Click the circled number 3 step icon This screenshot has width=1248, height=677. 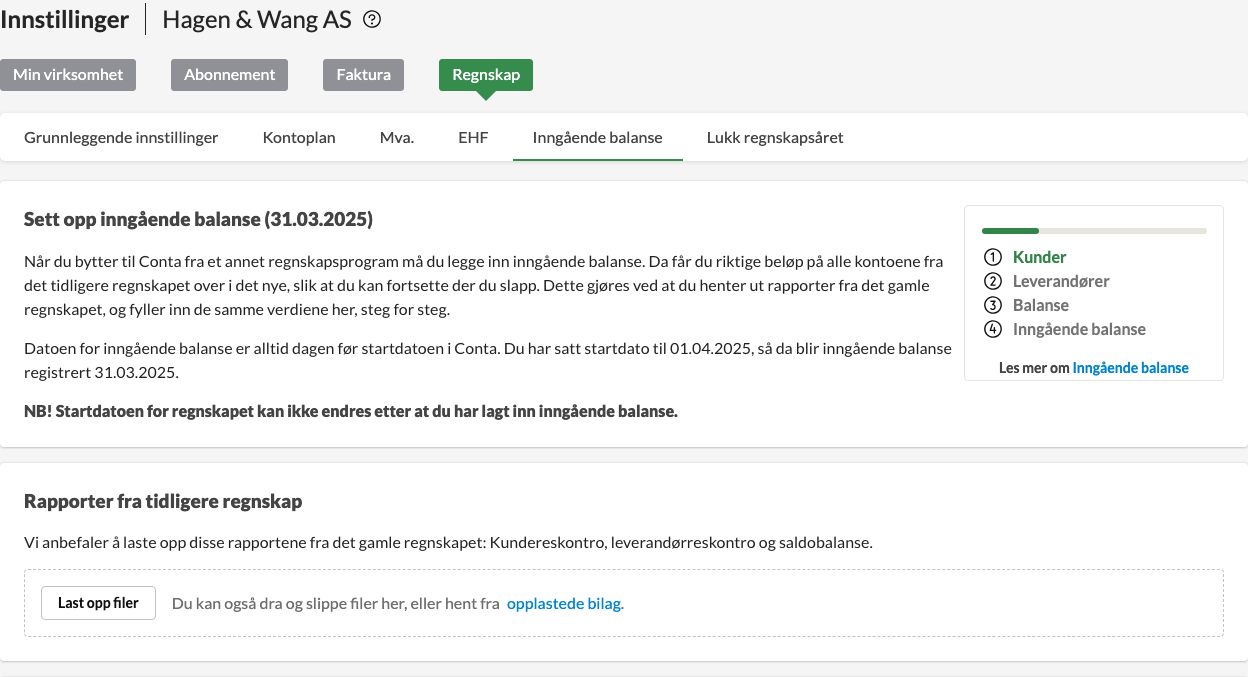(992, 305)
